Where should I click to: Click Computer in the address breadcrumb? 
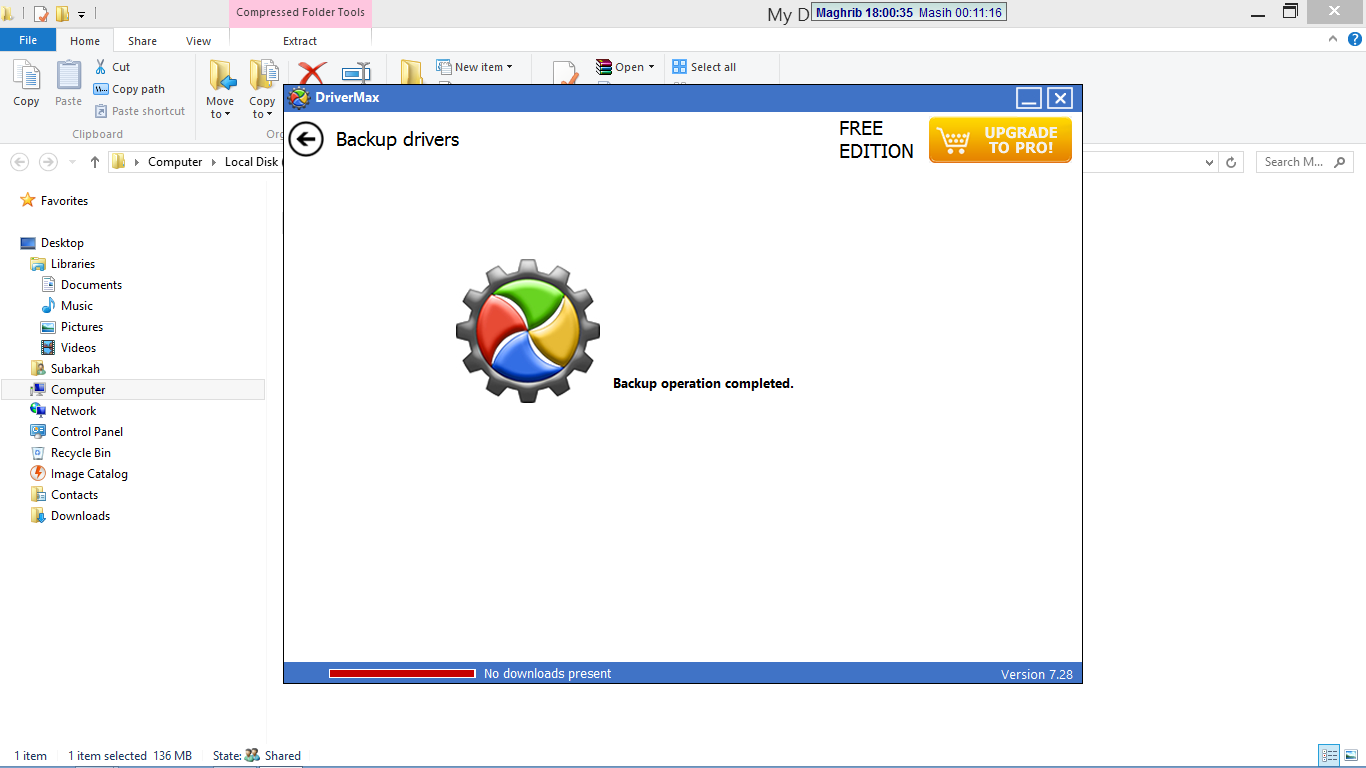175,162
